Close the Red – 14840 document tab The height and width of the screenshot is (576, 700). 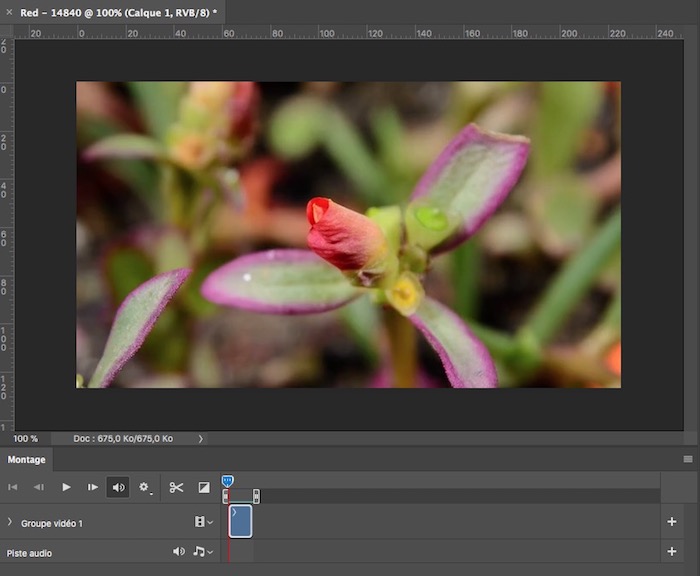pyautogui.click(x=9, y=13)
